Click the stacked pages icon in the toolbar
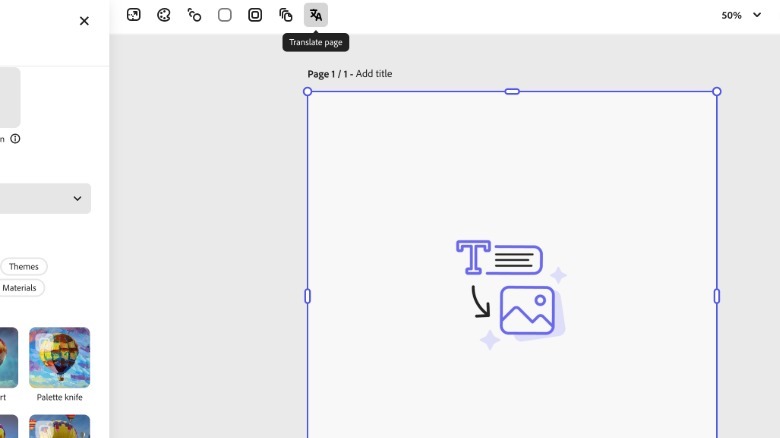This screenshot has height=438, width=780. 286,15
